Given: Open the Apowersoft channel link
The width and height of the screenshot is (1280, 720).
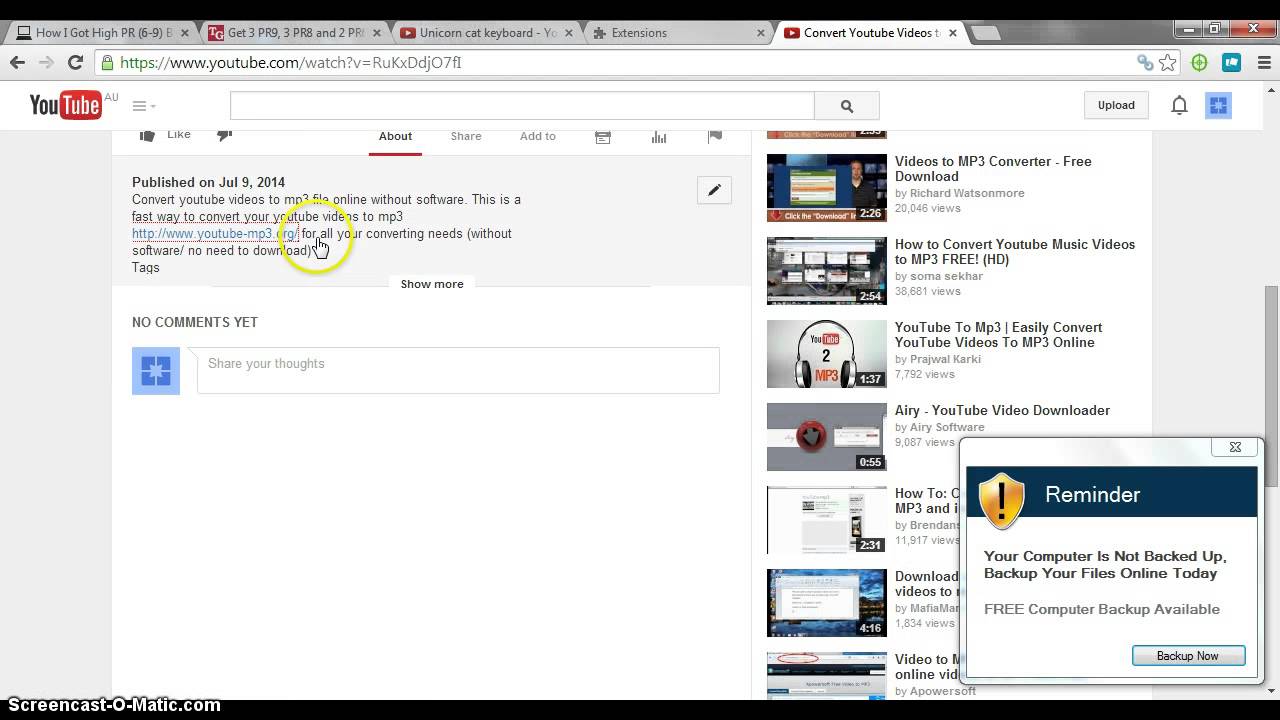Looking at the screenshot, I should pyautogui.click(x=943, y=691).
